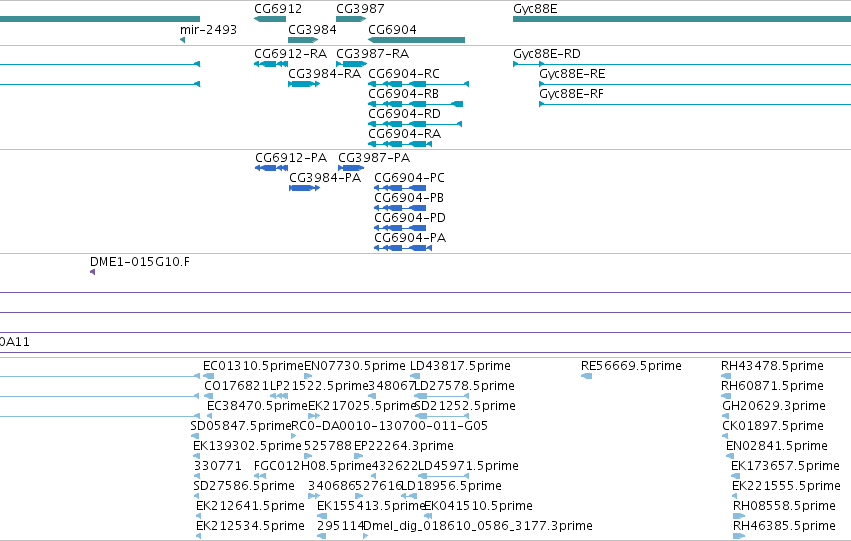Click the EC38470.5prime EST label
This screenshot has width=851, height=541.
click(257, 406)
